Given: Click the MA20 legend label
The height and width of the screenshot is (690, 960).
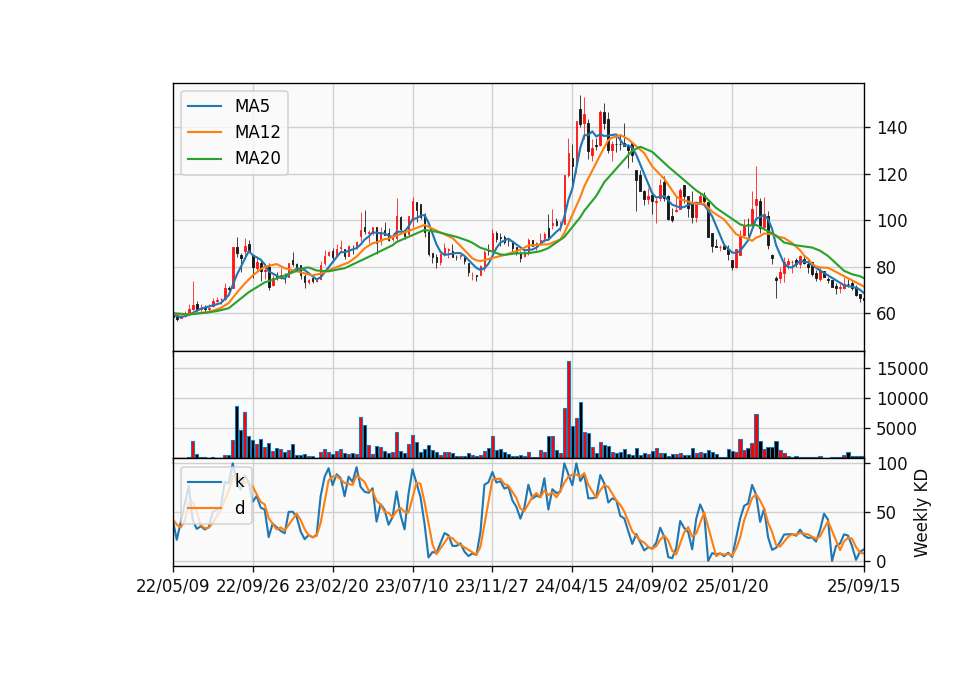Looking at the screenshot, I should pyautogui.click(x=257, y=158).
